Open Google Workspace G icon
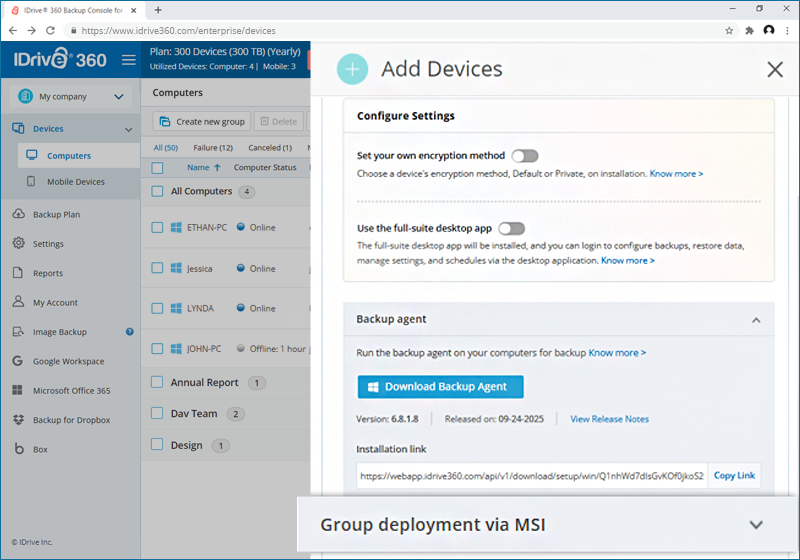Screen dimensions: 800x560 tap(17, 361)
